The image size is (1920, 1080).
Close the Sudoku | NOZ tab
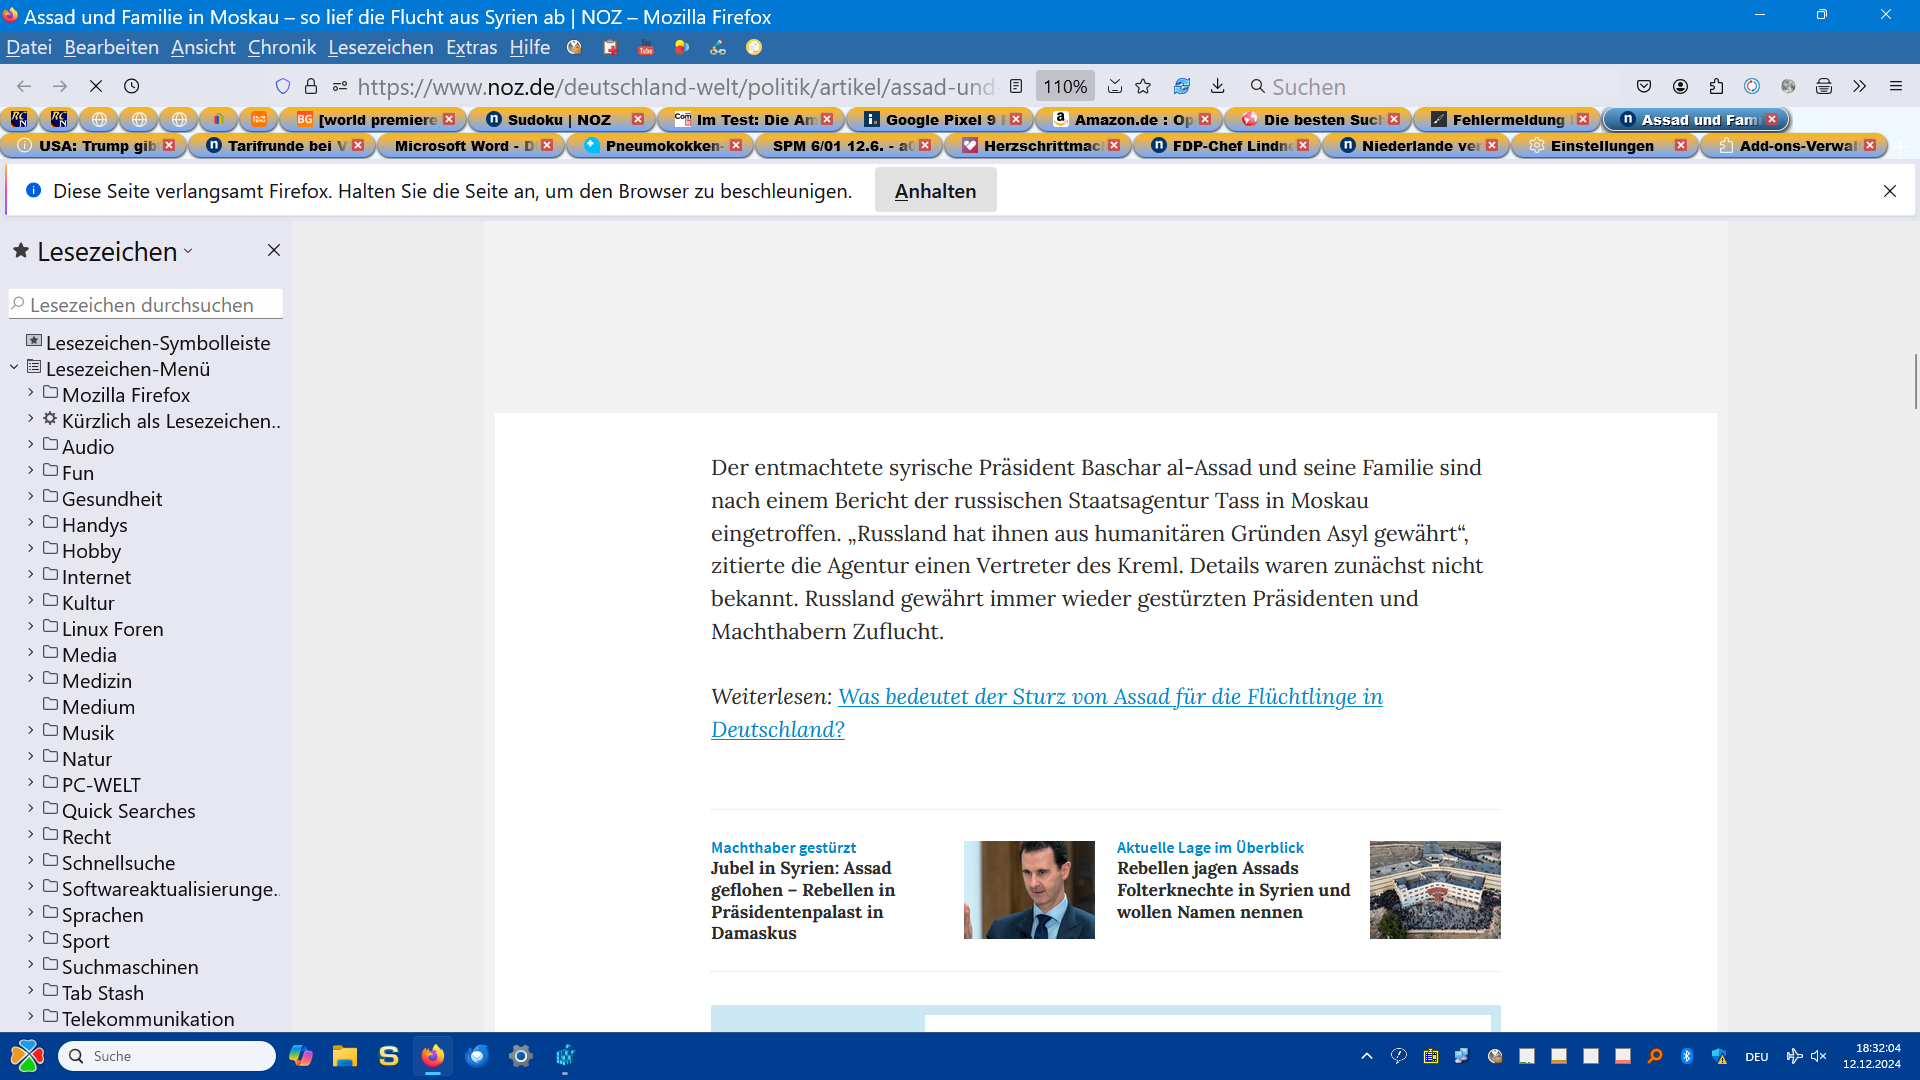coord(638,120)
